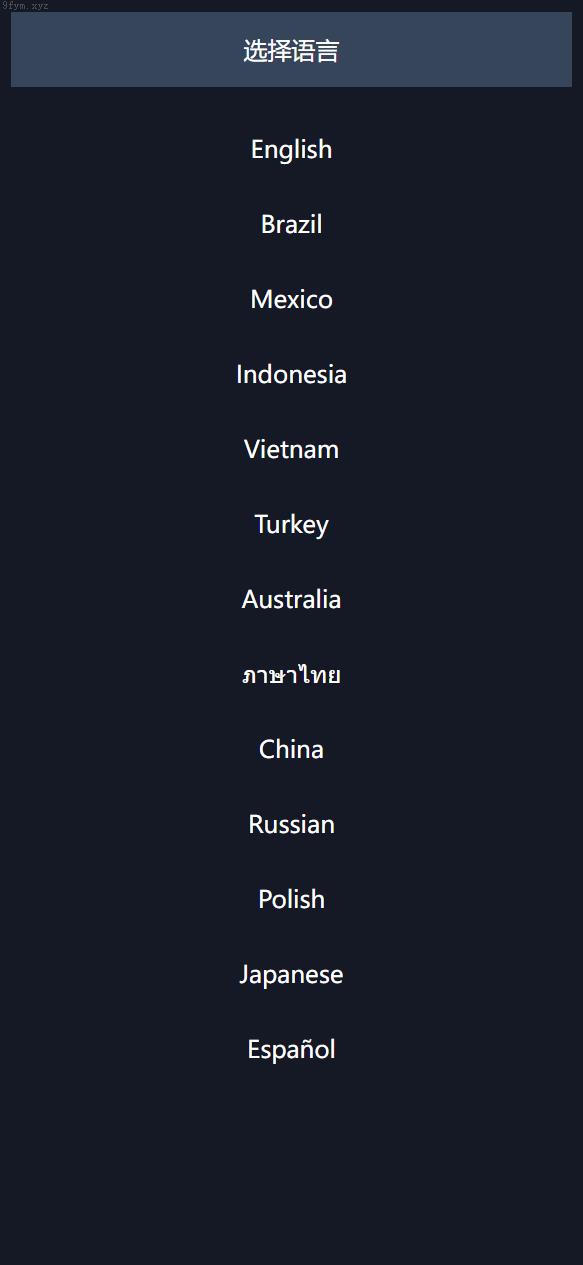
Task: Select the Español entry
Action: (291, 1050)
